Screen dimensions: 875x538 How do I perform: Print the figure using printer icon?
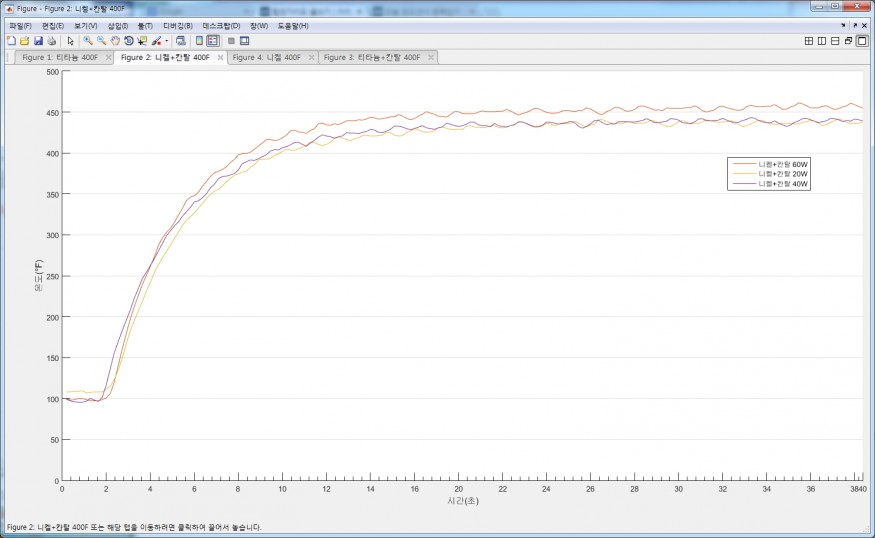51,41
